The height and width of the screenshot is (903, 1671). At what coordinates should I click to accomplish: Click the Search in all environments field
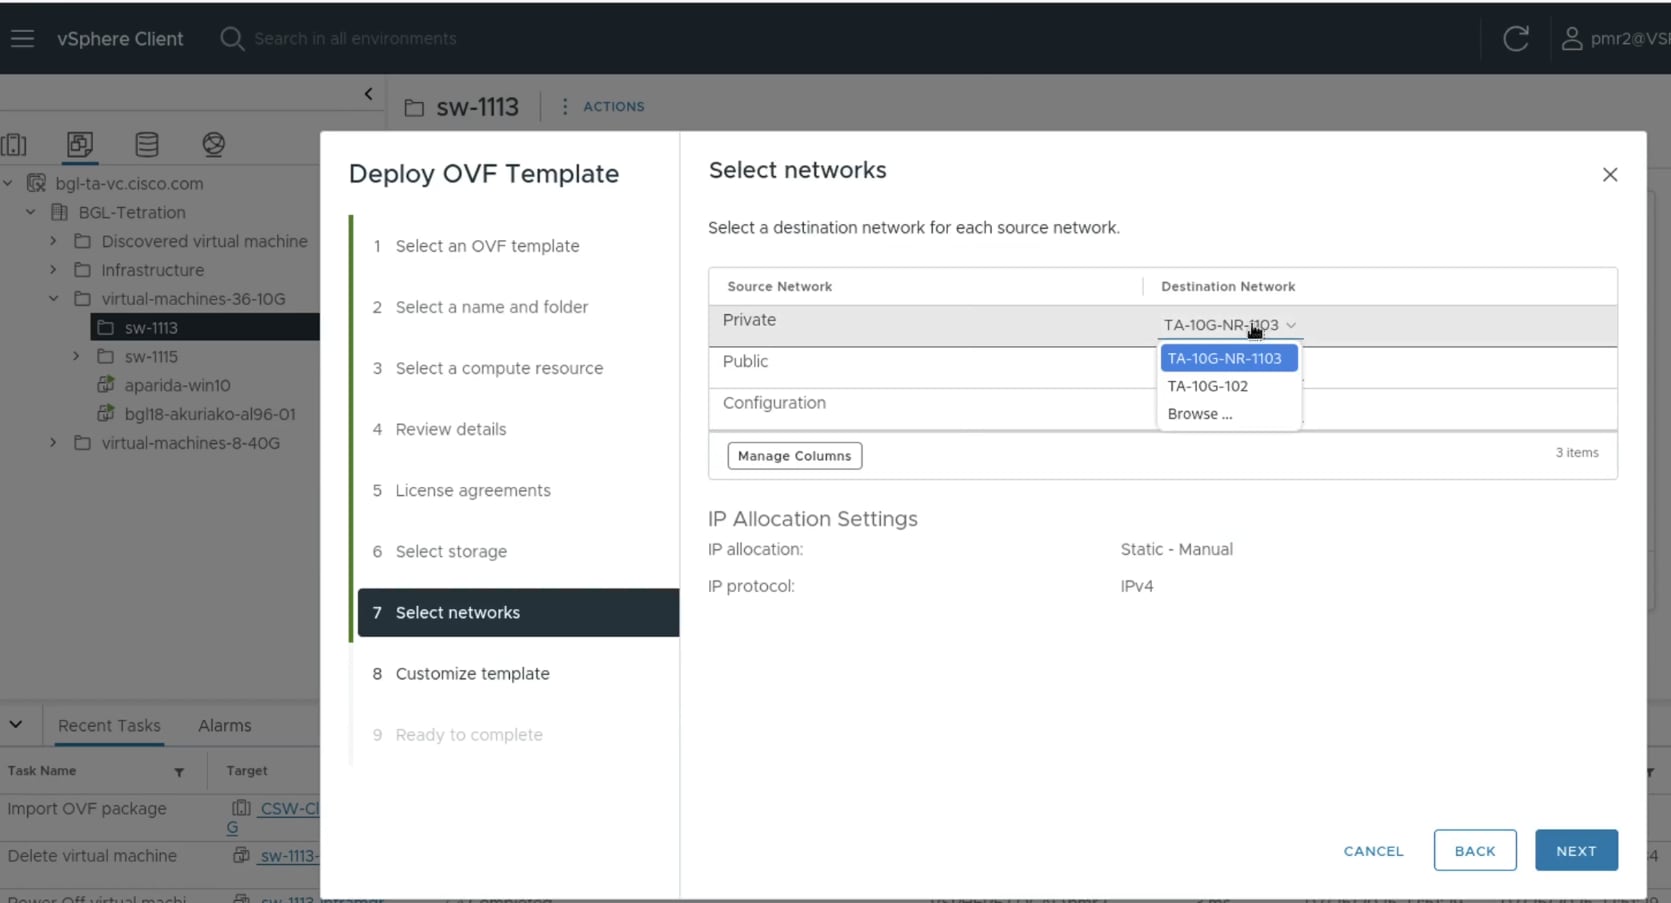click(355, 38)
